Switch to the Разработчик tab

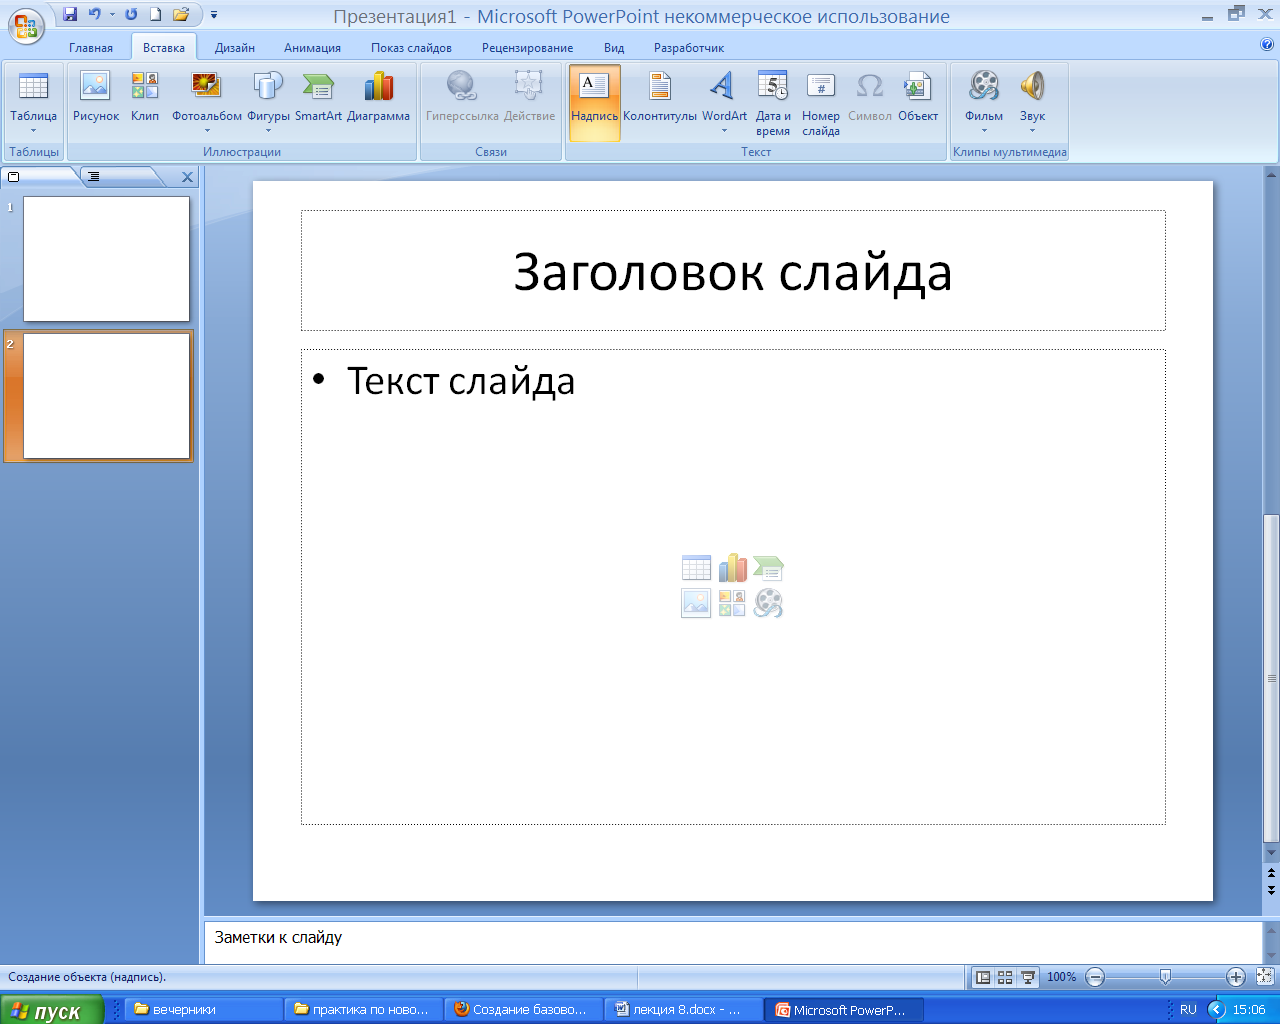[x=689, y=47]
